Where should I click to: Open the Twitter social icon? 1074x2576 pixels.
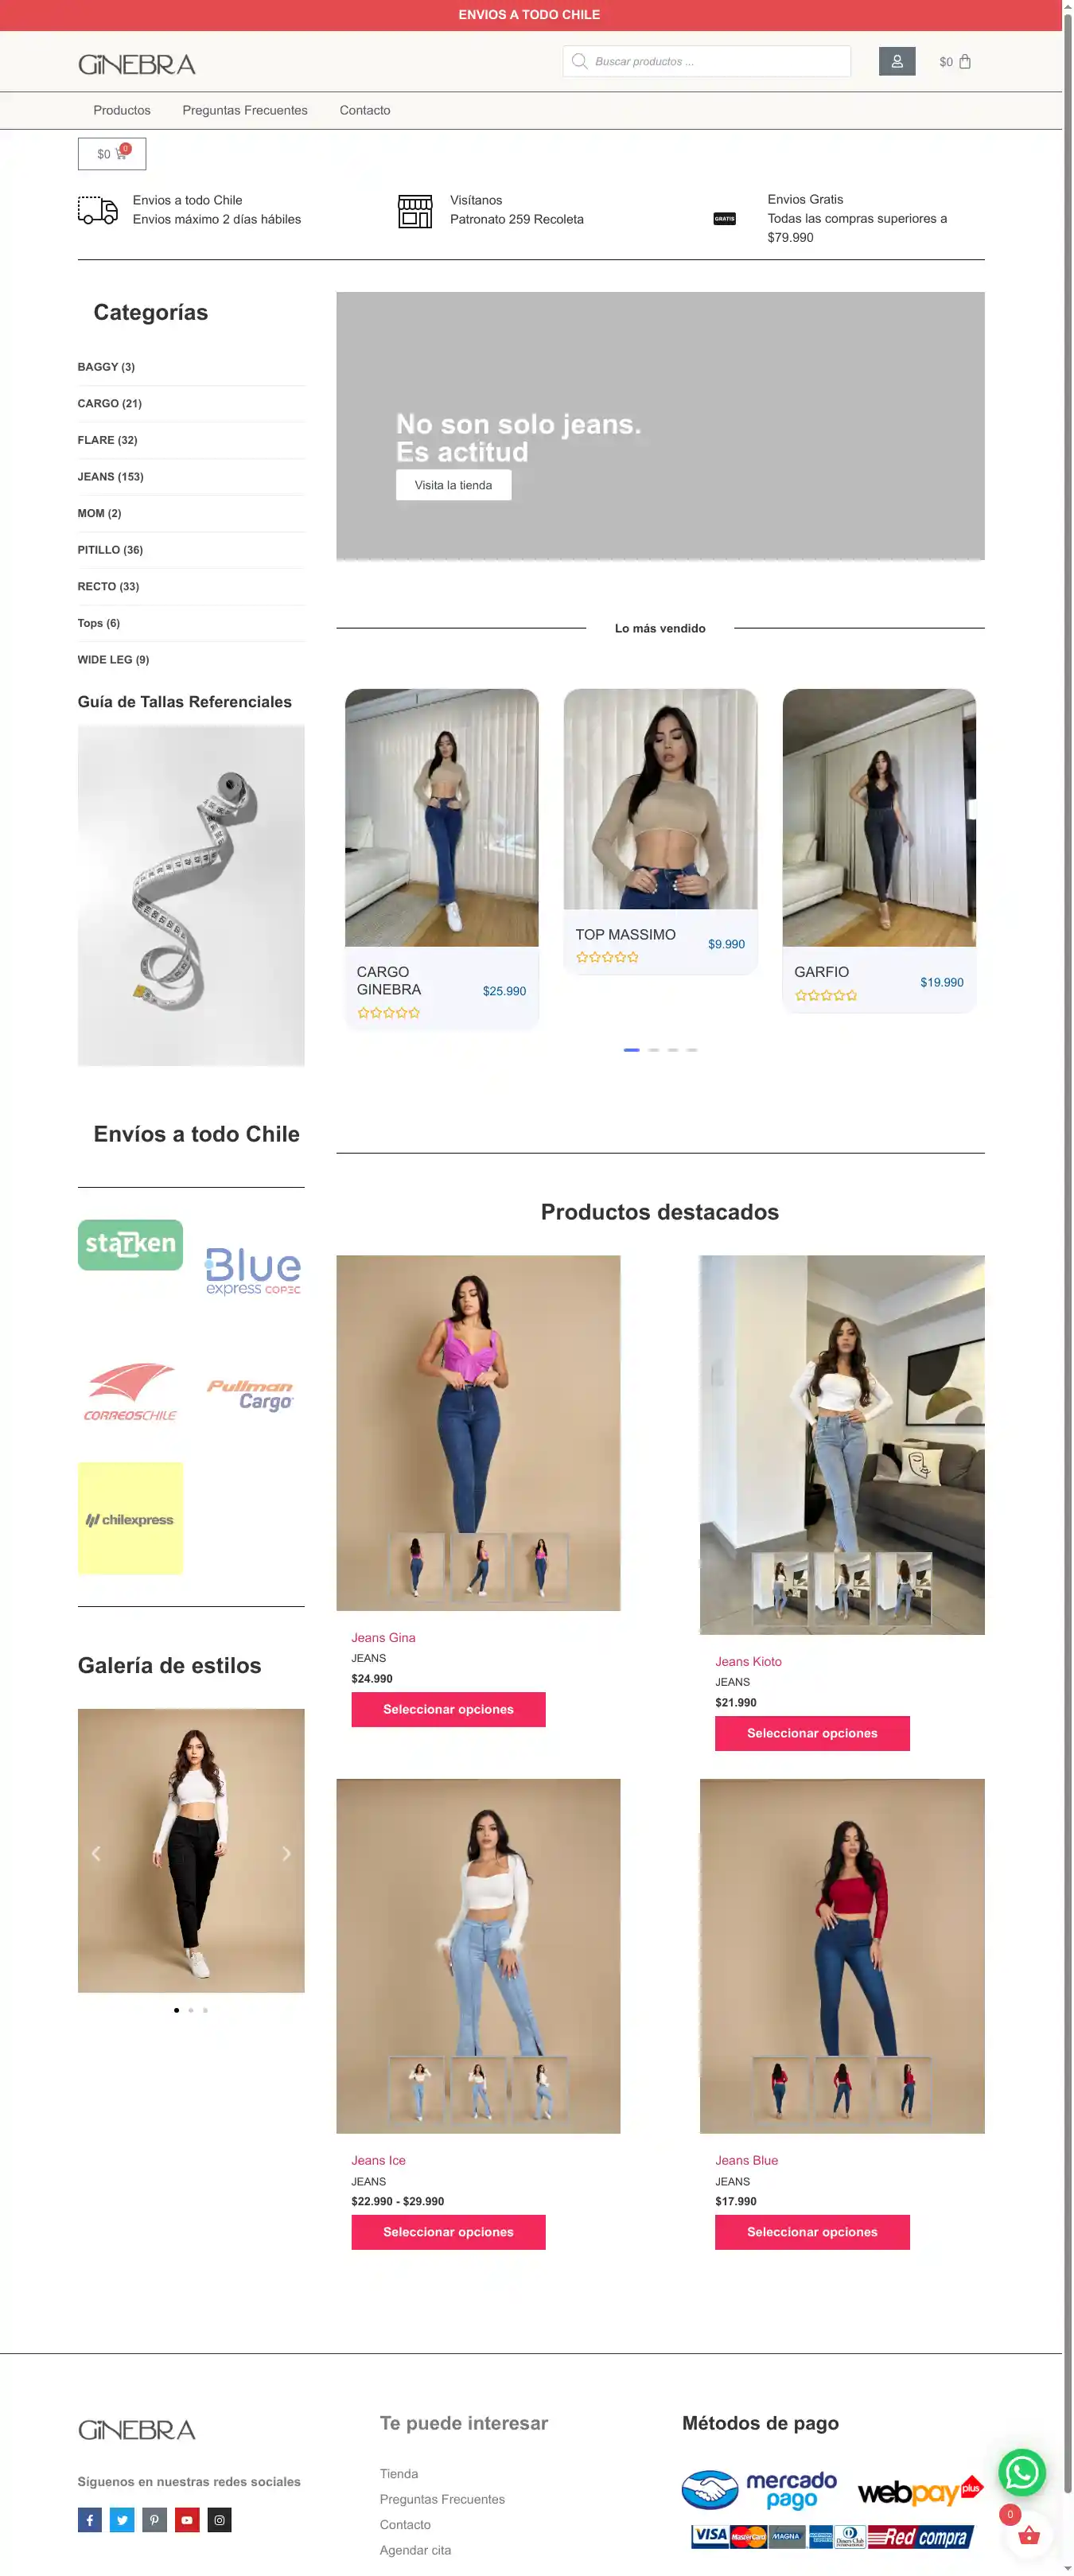pyautogui.click(x=122, y=2519)
